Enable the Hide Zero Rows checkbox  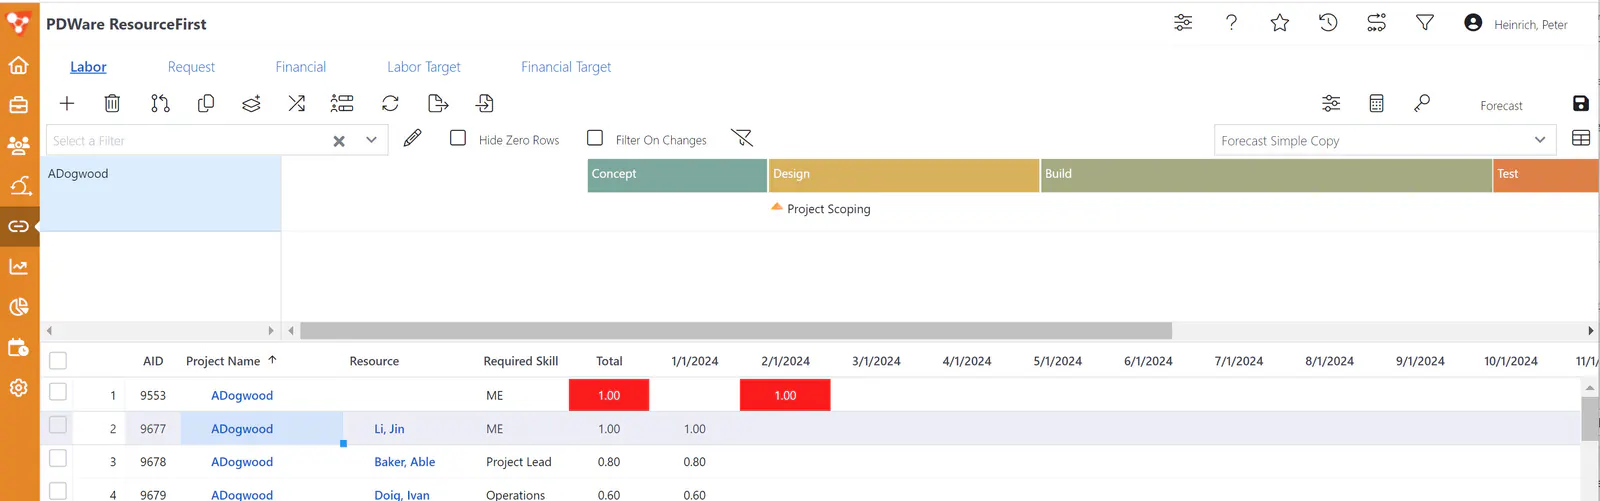click(x=458, y=138)
